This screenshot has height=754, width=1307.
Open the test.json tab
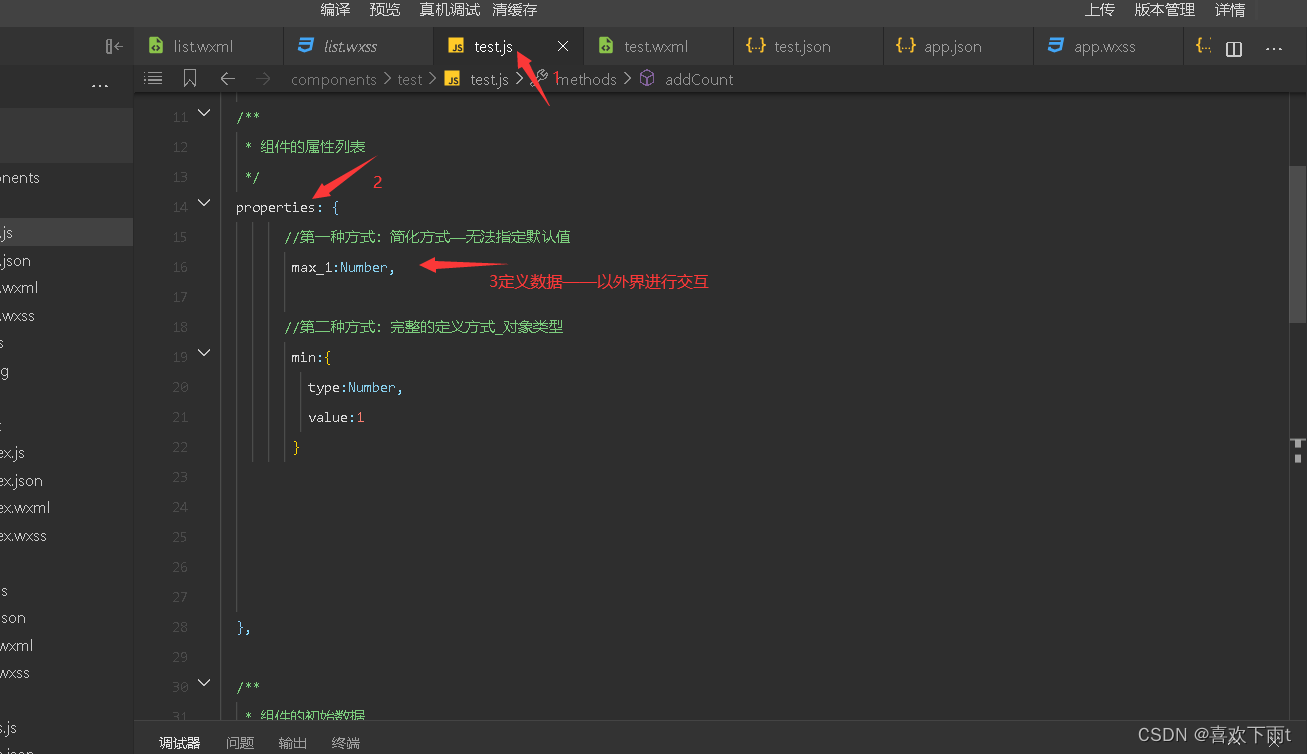[x=808, y=46]
